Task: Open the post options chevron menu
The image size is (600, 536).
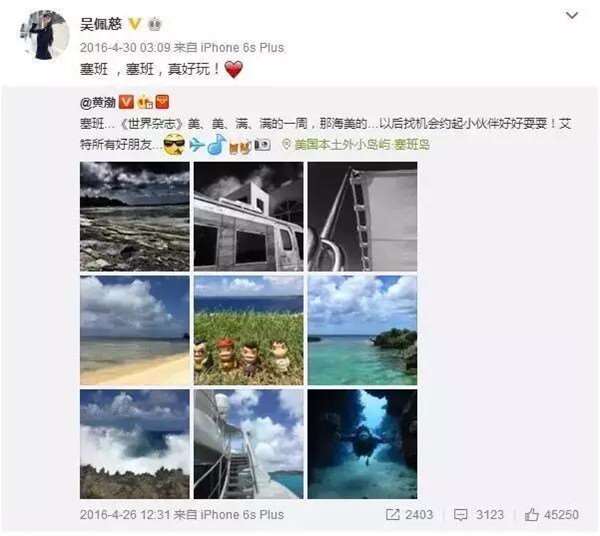Action: tap(572, 16)
